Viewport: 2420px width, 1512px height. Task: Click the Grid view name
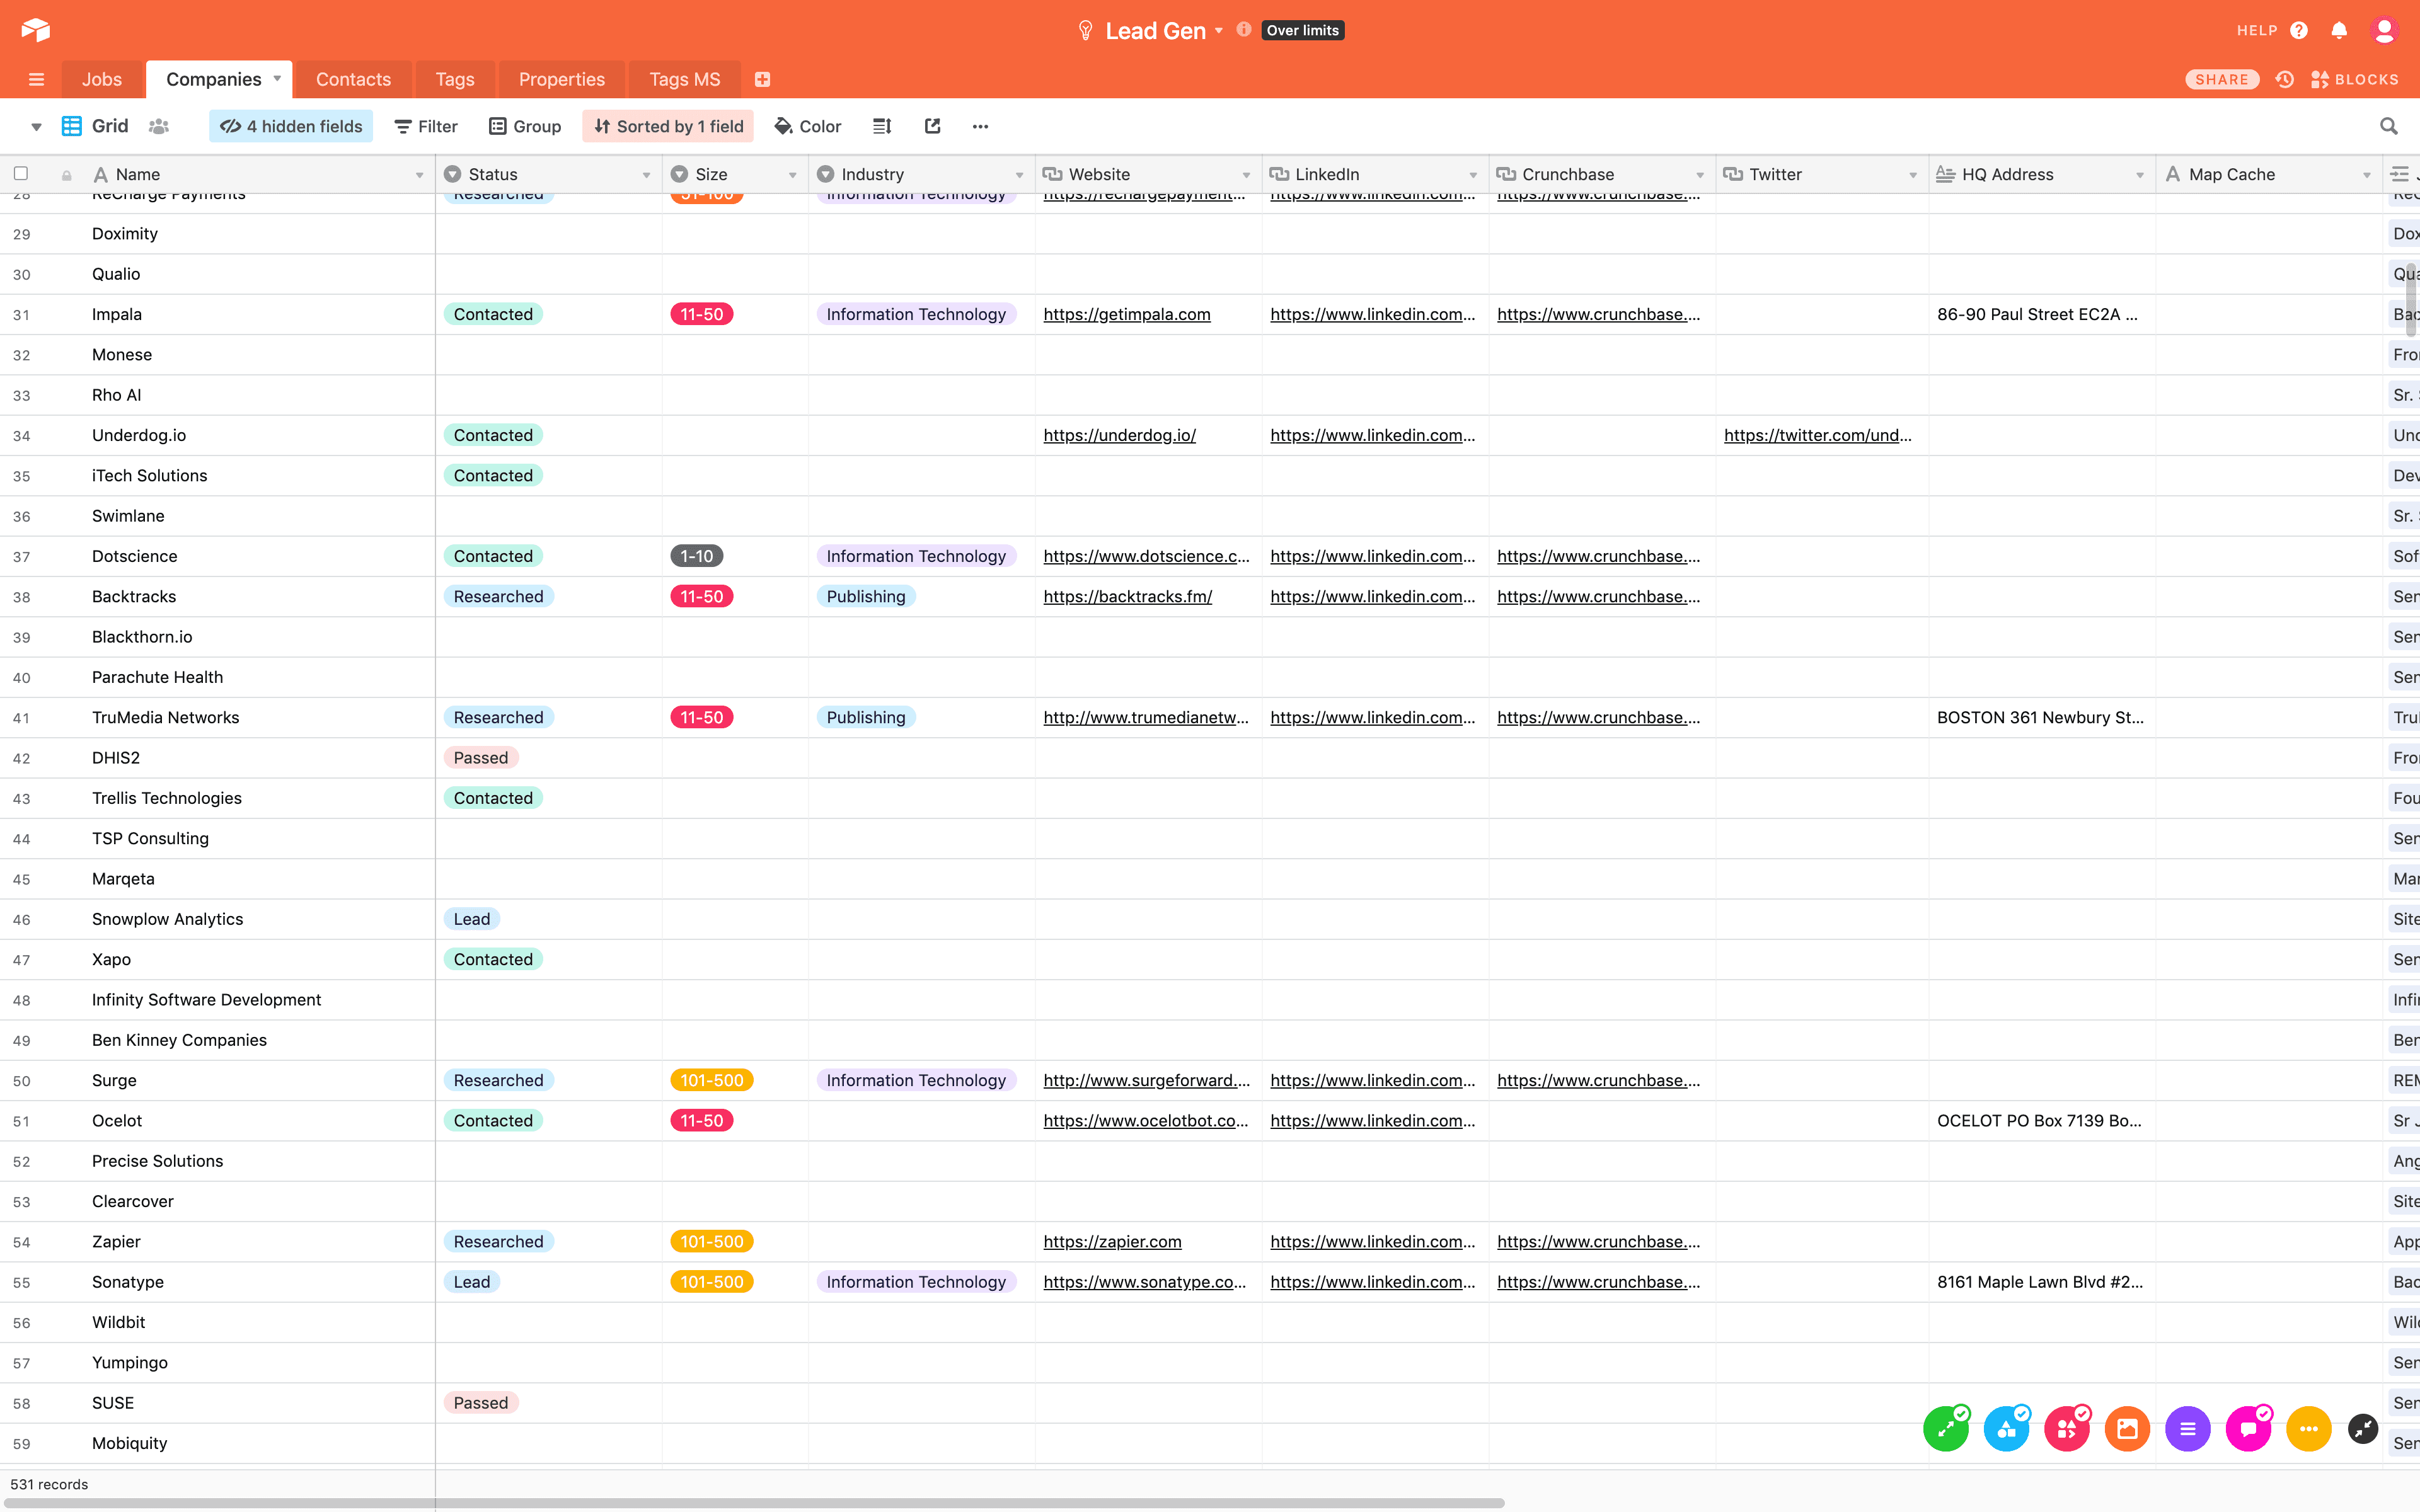tap(110, 126)
